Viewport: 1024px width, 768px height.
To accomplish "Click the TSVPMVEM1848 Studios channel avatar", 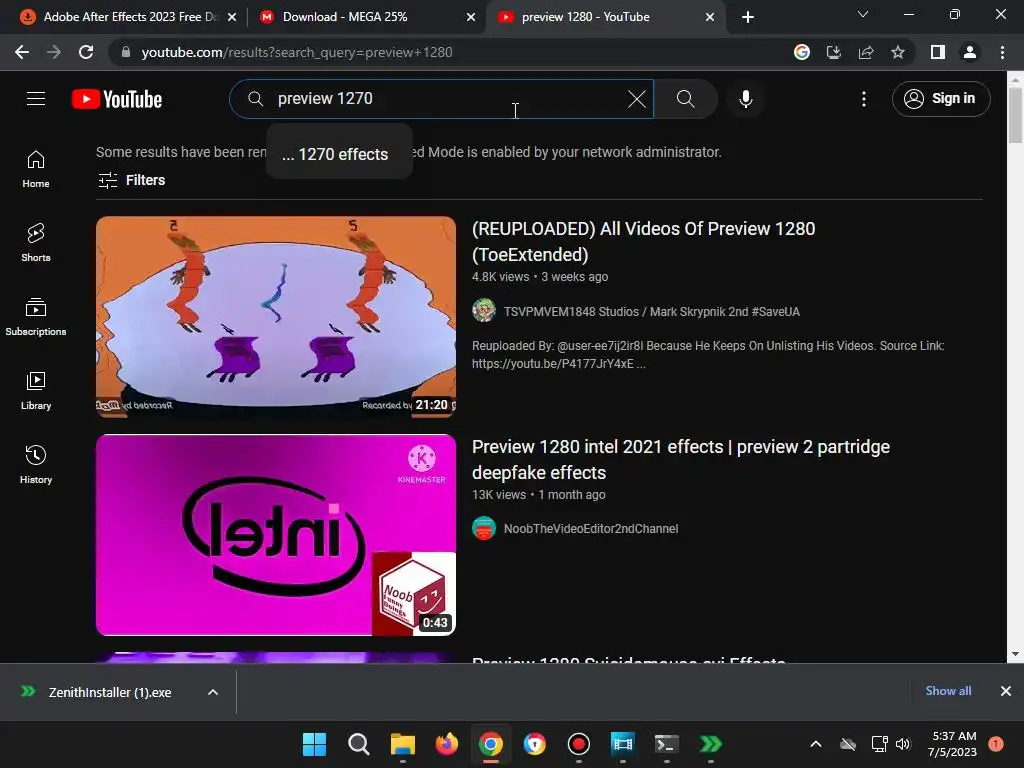I will pyautogui.click(x=484, y=310).
